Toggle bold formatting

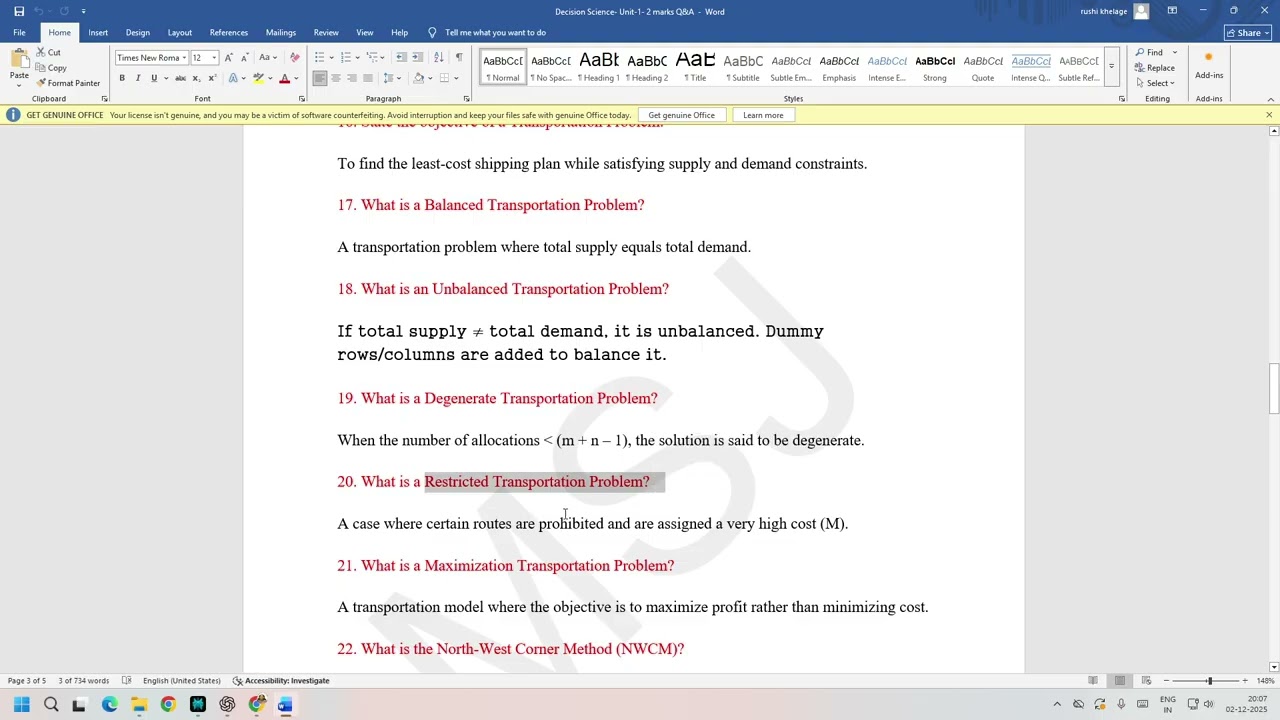click(x=122, y=78)
